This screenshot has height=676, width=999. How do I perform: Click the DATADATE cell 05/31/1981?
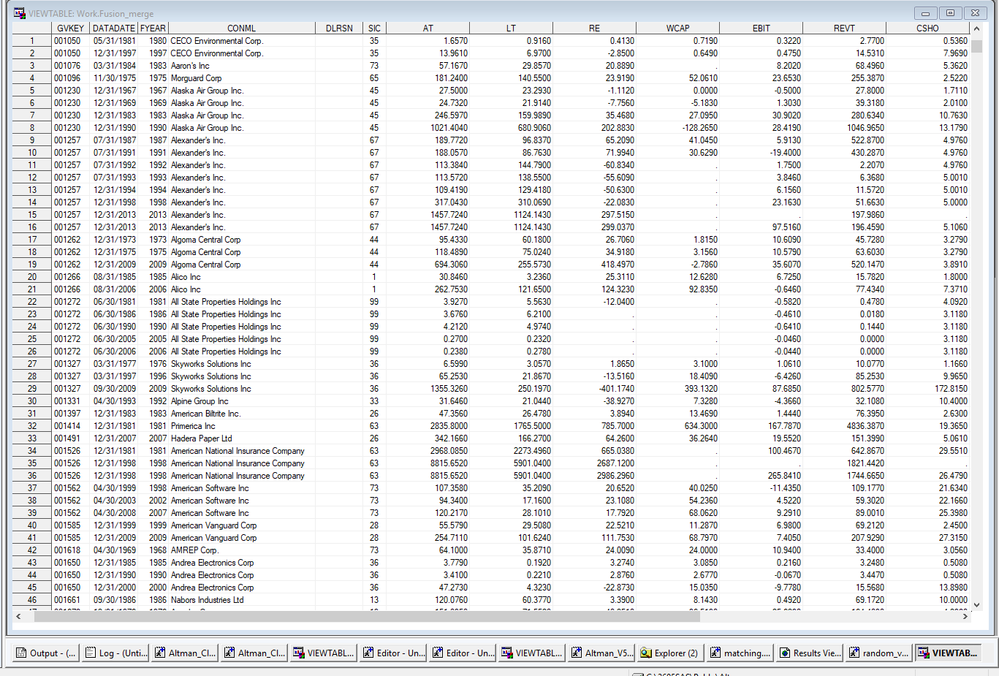[113, 41]
